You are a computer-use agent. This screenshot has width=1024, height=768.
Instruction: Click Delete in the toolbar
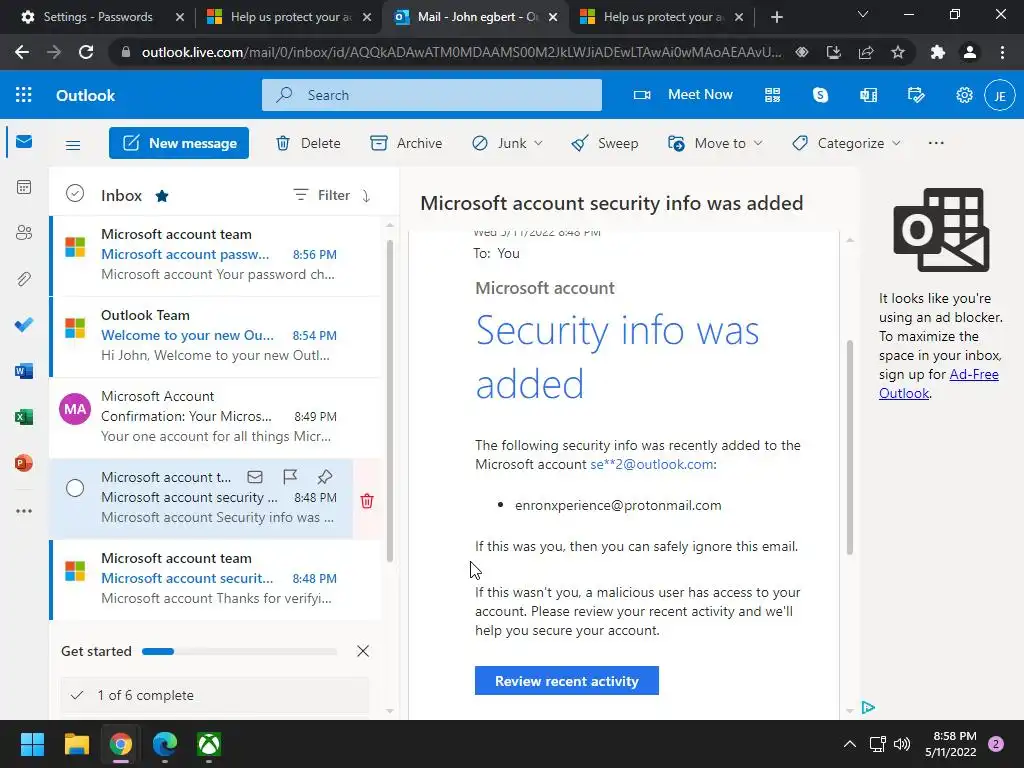pos(308,143)
